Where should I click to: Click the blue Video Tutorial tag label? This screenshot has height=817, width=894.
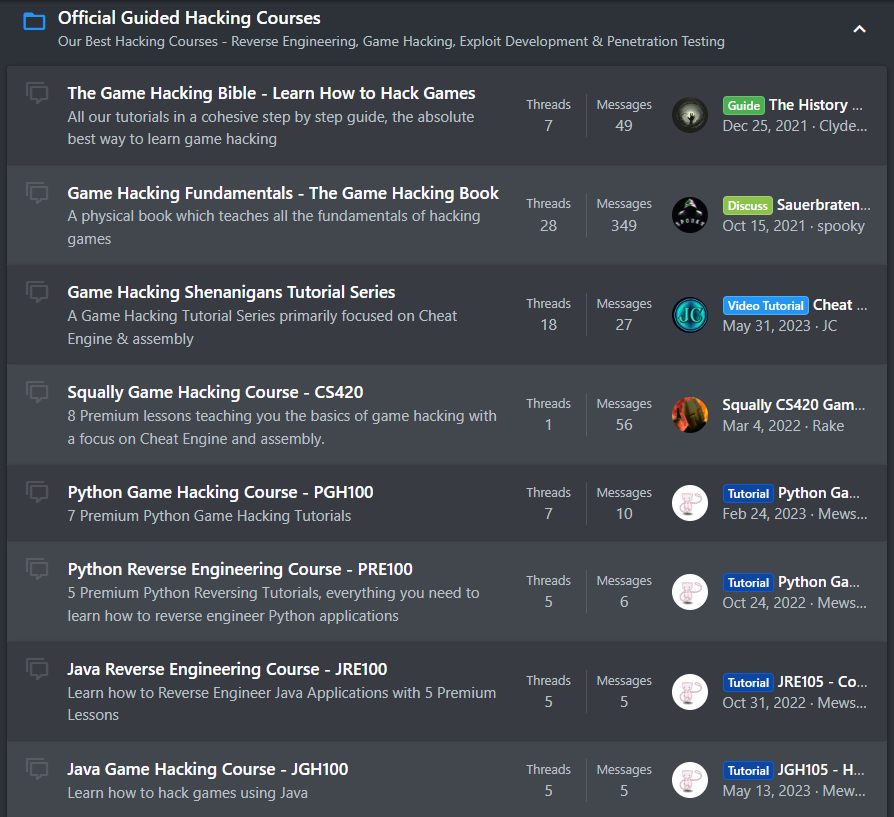[x=766, y=306]
